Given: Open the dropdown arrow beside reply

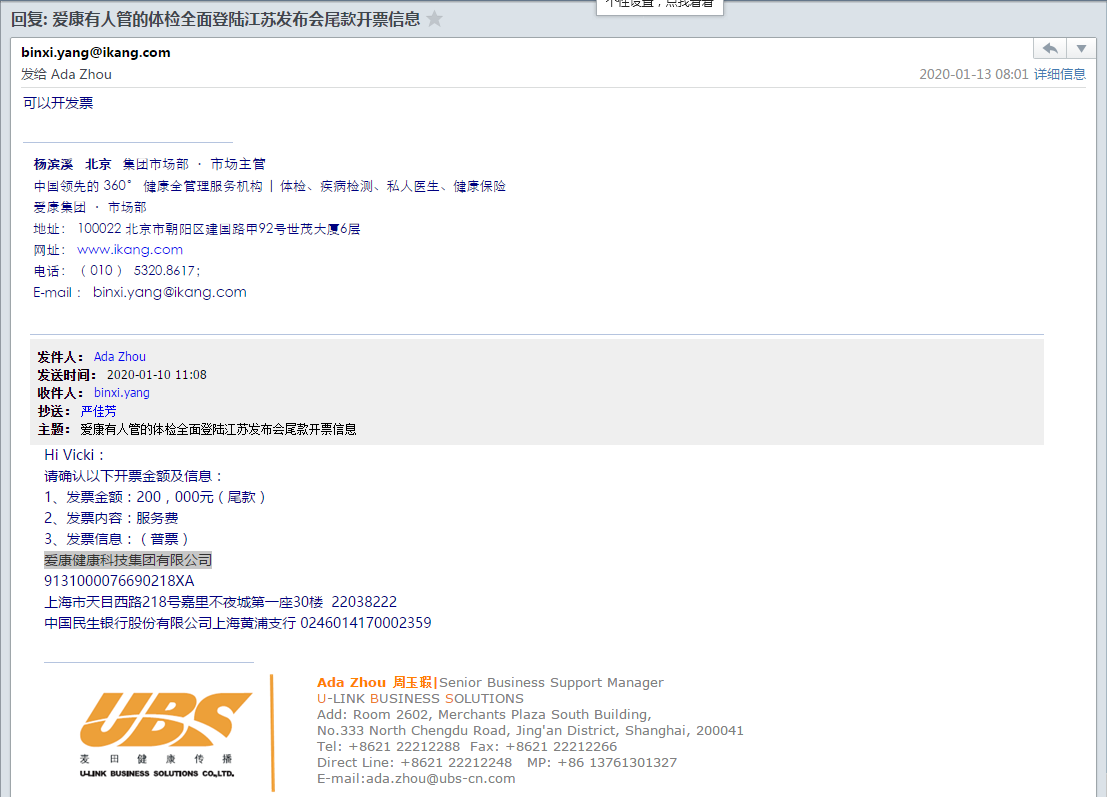Looking at the screenshot, I should (1081, 49).
